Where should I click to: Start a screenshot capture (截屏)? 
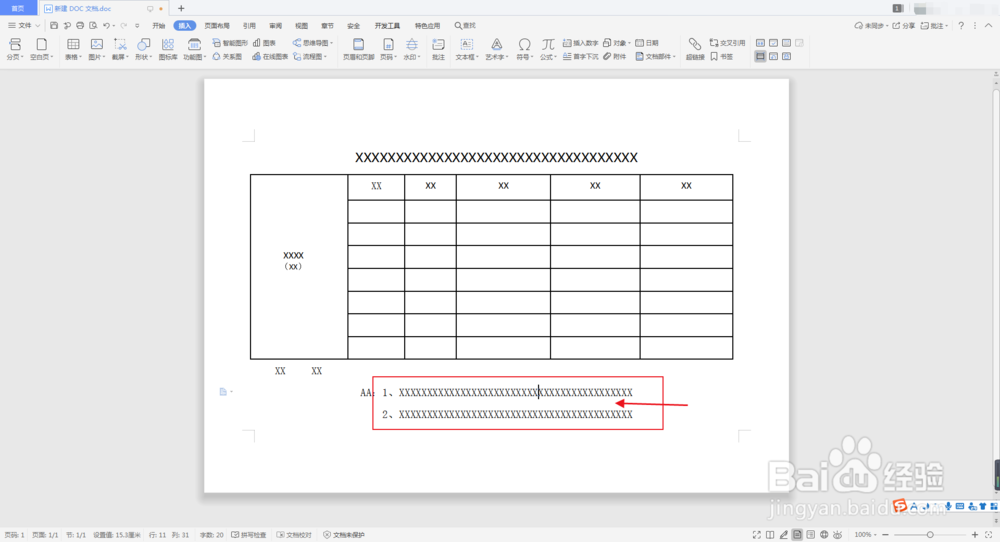coord(120,48)
